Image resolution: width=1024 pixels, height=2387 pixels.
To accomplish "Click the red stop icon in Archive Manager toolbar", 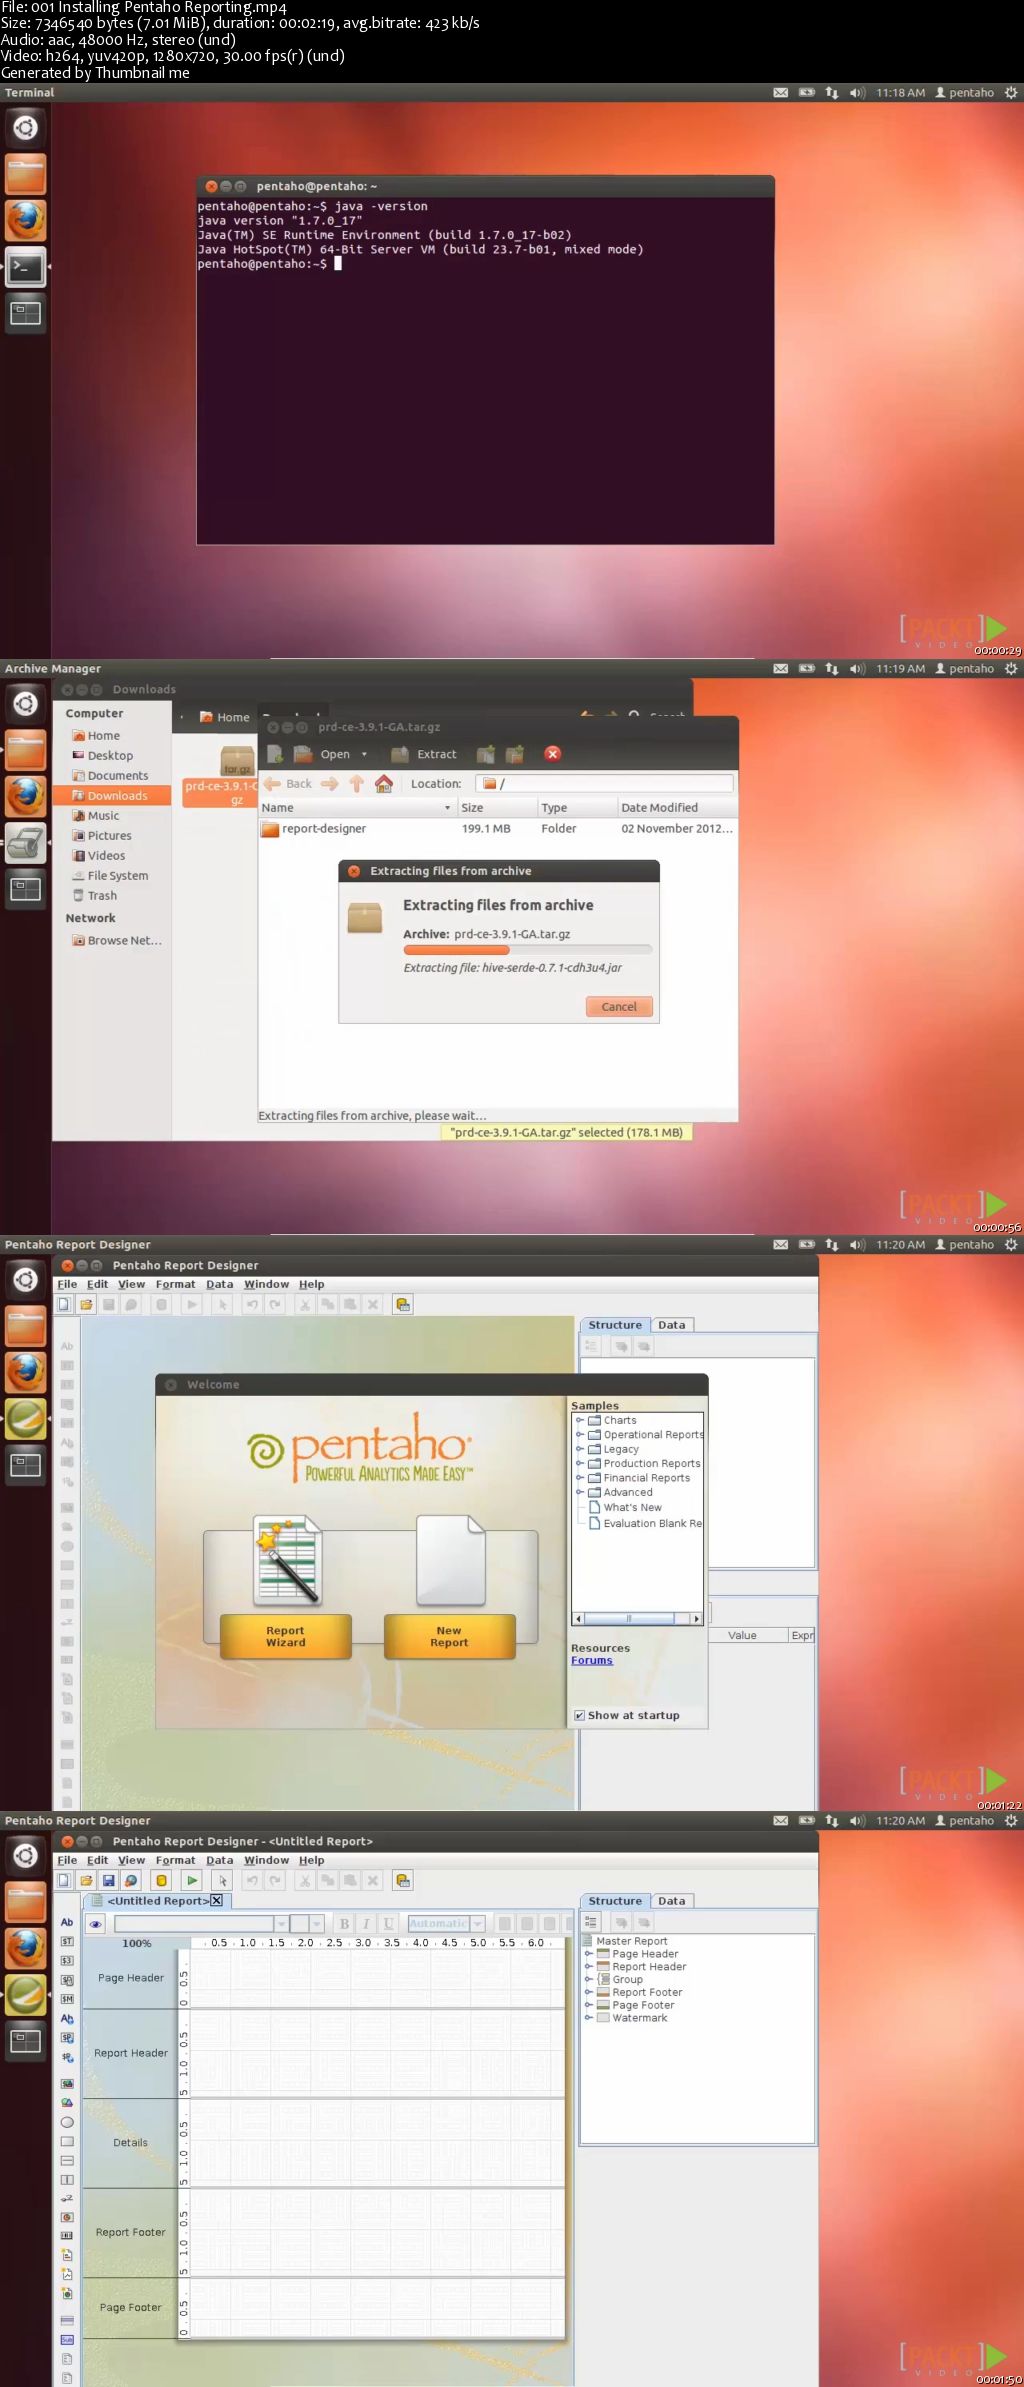I will pyautogui.click(x=552, y=753).
